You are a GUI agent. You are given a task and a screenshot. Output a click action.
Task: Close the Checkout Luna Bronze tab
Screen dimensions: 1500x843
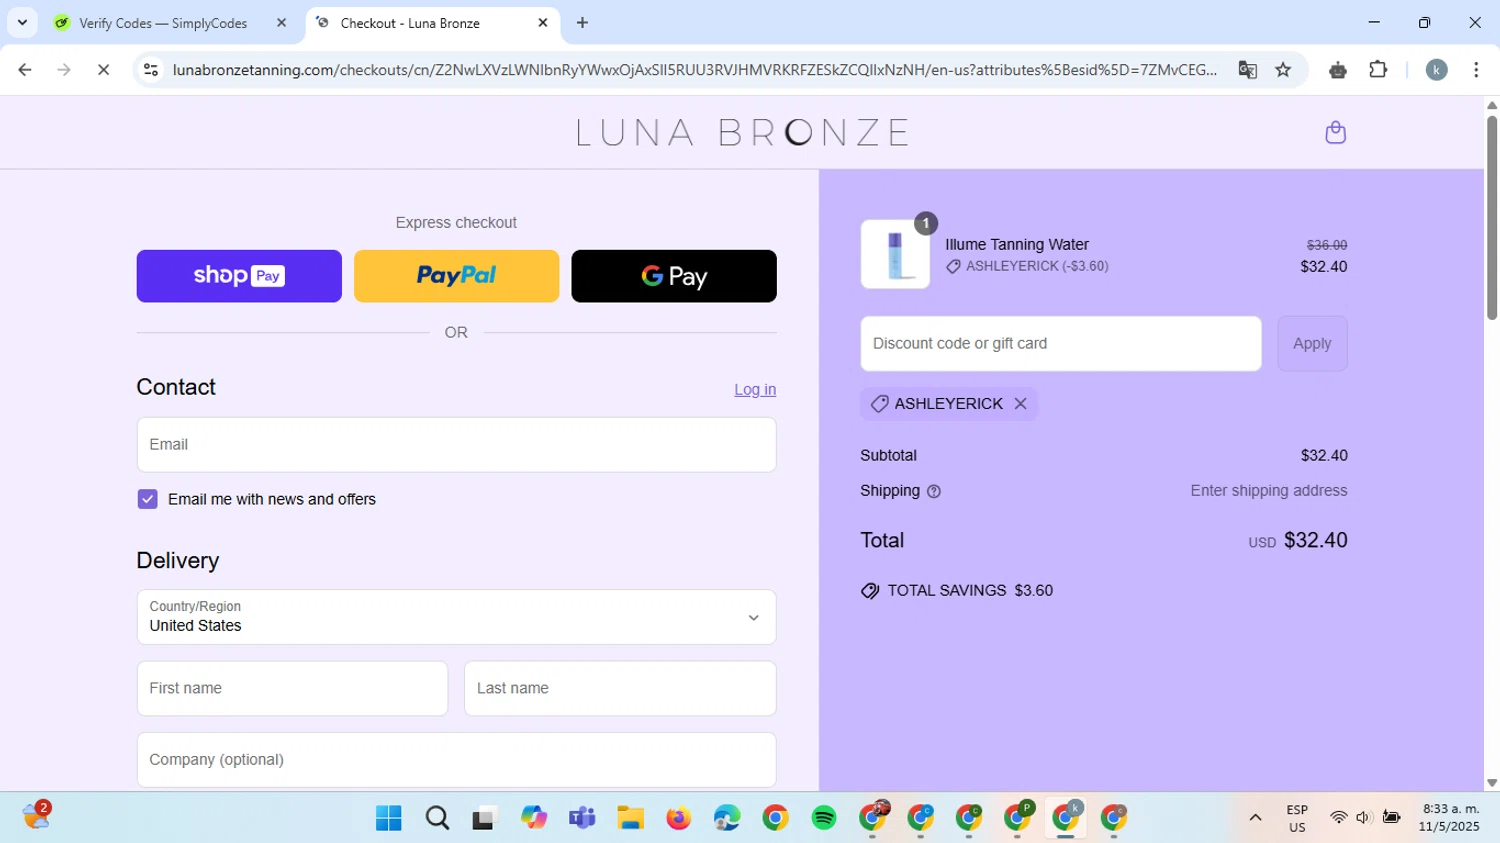[543, 23]
